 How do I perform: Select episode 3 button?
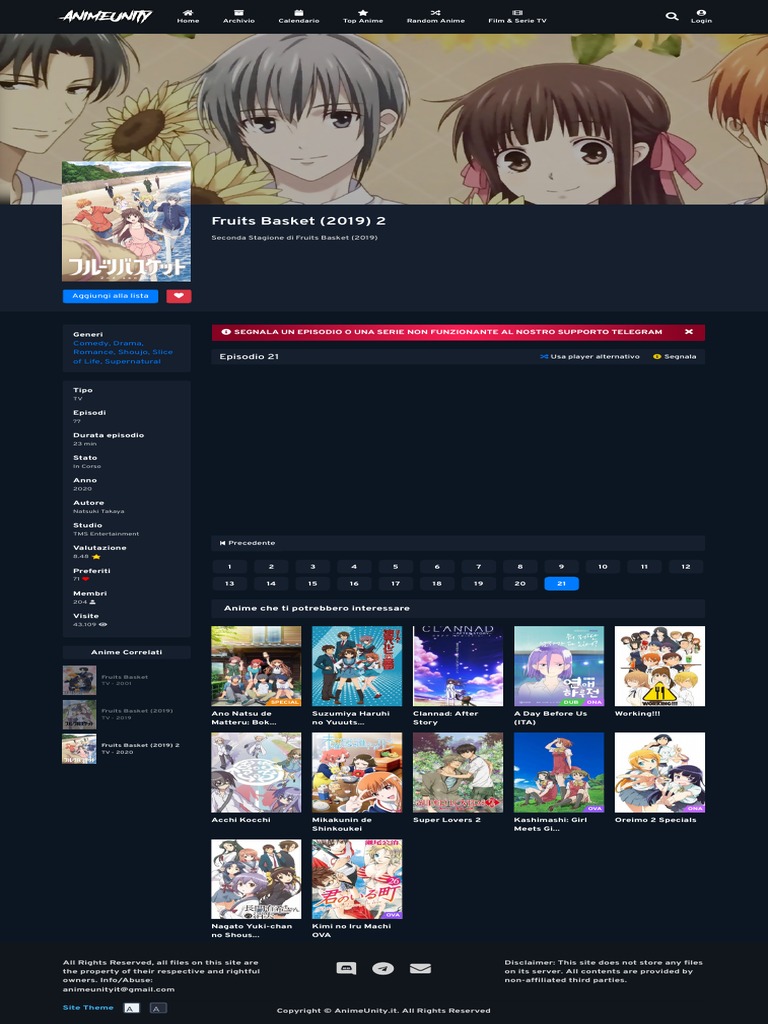(x=312, y=566)
